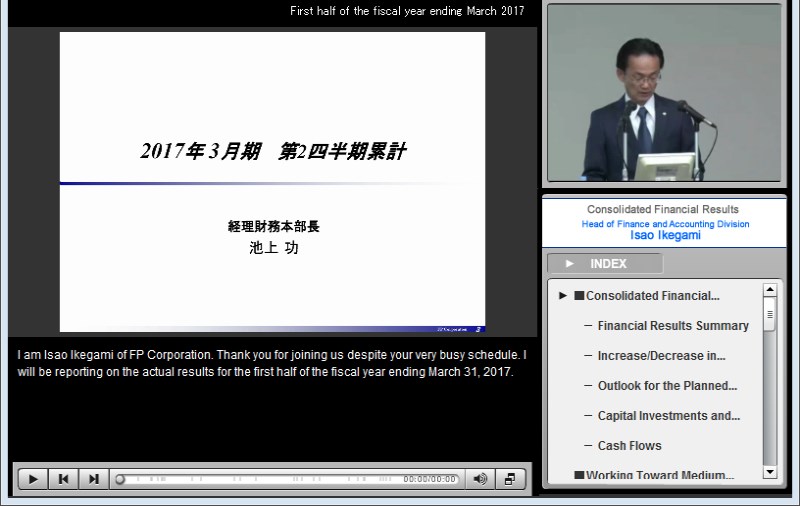Viewport: 800px width, 506px height.
Task: Click the index scrollbar up arrow
Action: point(770,290)
